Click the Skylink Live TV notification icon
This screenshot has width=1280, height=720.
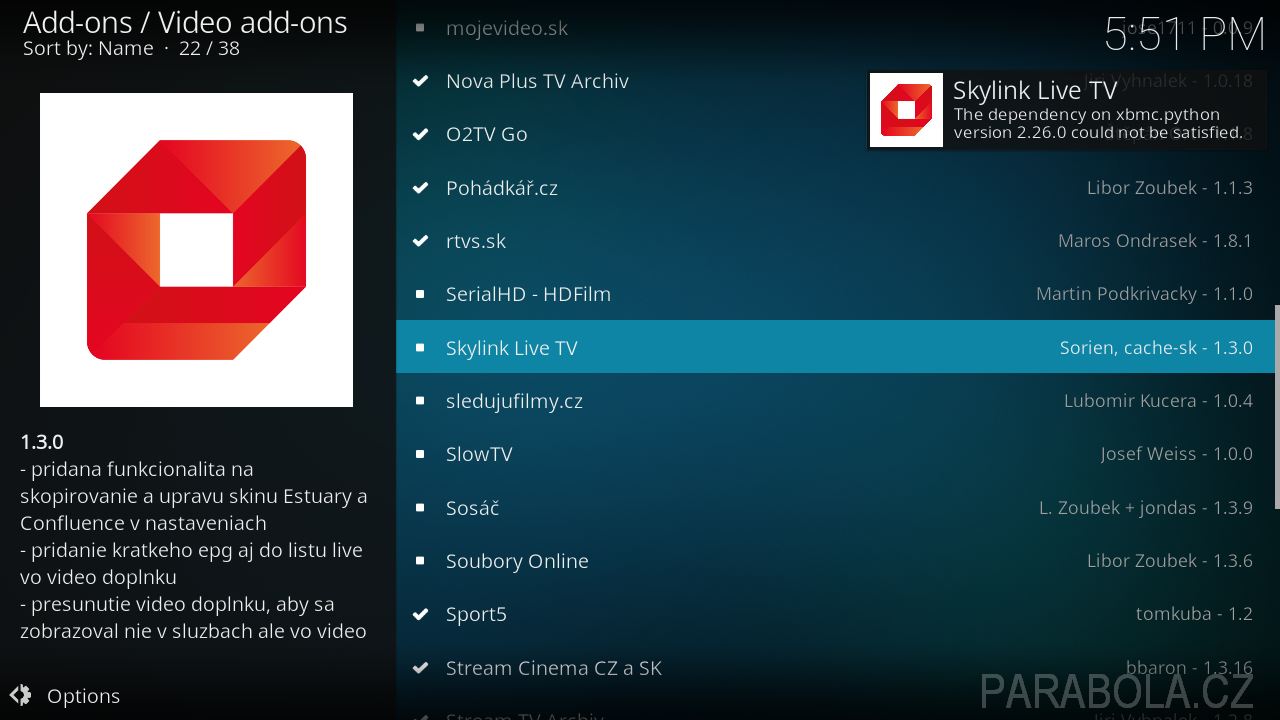(906, 110)
